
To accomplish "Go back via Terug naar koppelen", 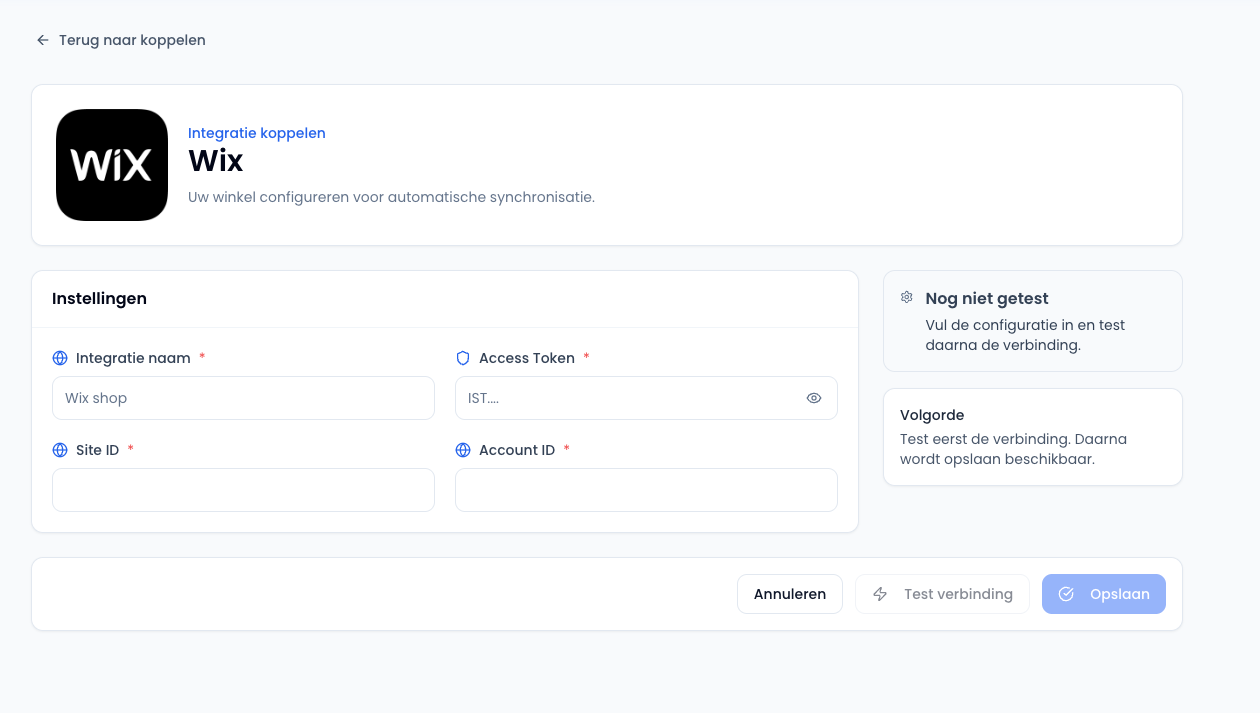I will (121, 40).
